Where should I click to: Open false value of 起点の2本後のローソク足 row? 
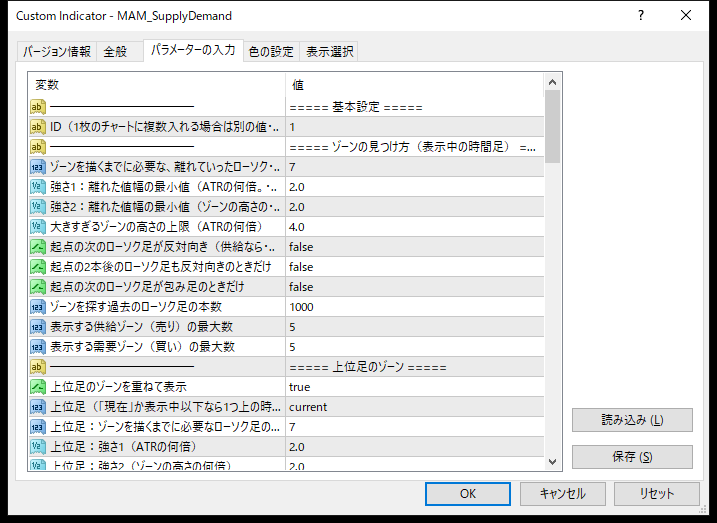(x=415, y=267)
